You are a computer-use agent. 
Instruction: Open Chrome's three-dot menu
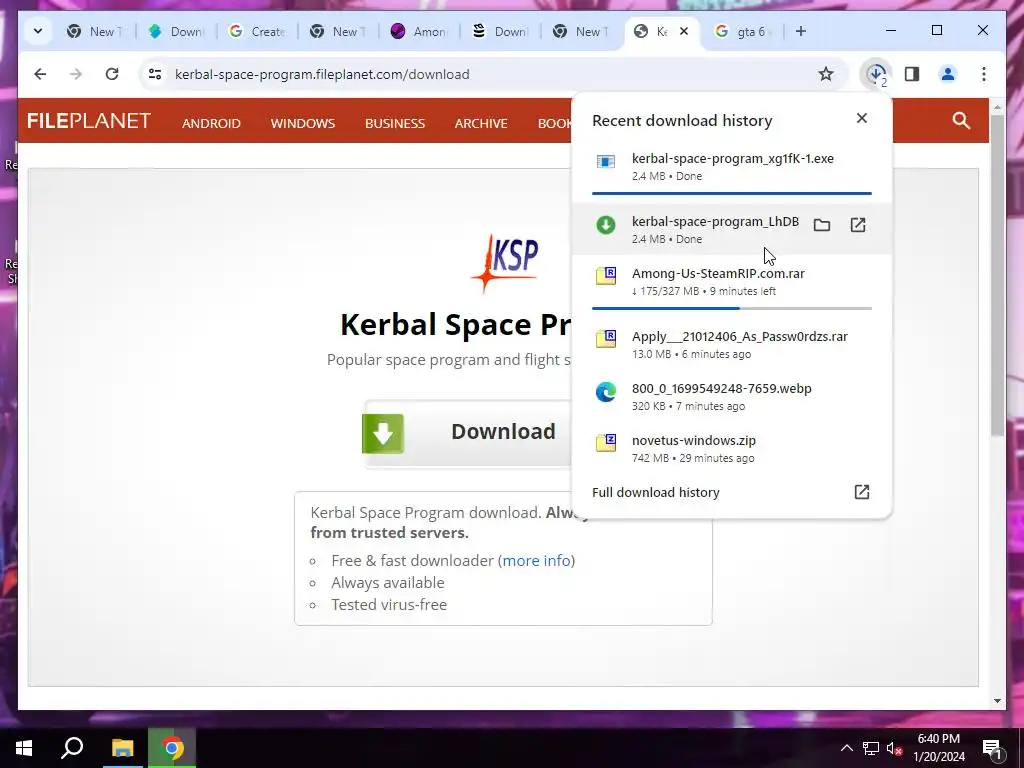tap(984, 74)
